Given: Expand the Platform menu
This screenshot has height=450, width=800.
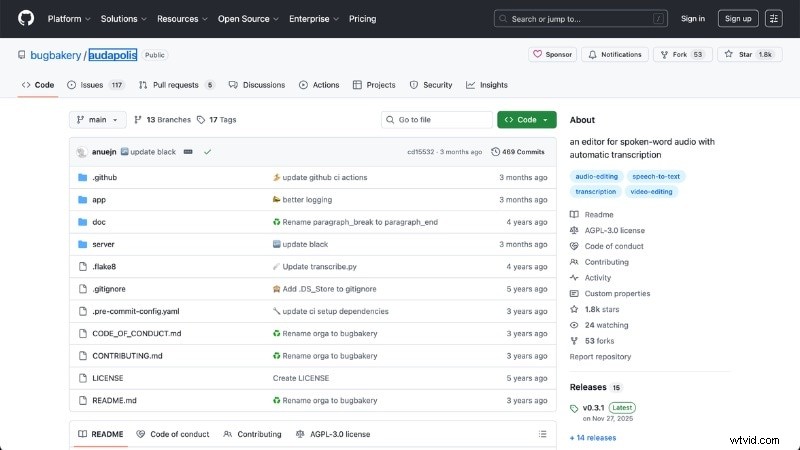Looking at the screenshot, I should [x=69, y=18].
